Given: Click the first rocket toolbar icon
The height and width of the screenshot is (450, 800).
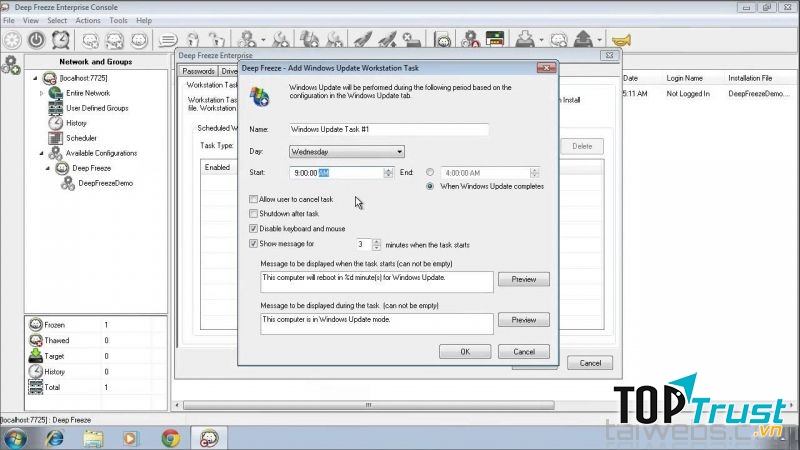Looking at the screenshot, I should pos(362,40).
